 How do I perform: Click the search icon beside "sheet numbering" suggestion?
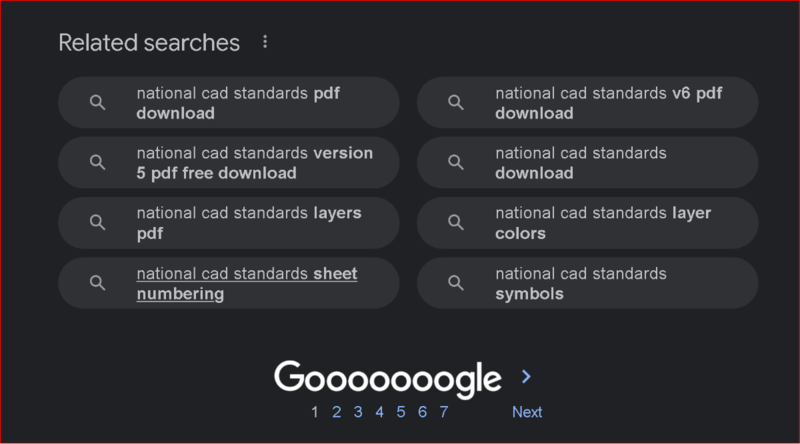[97, 283]
